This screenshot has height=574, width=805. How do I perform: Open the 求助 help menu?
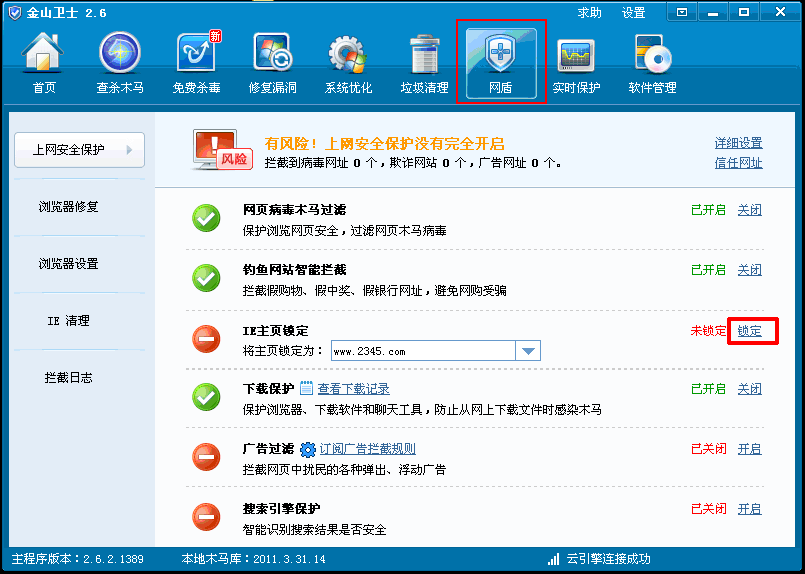tap(589, 13)
